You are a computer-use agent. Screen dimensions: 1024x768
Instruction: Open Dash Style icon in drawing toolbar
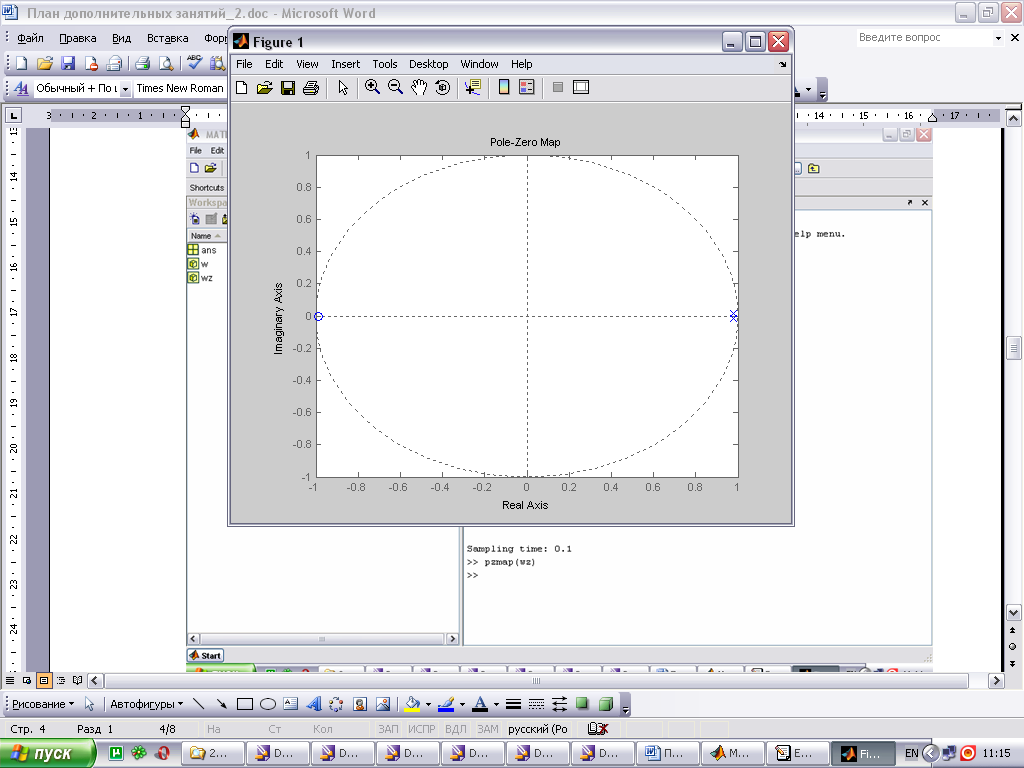pos(536,704)
